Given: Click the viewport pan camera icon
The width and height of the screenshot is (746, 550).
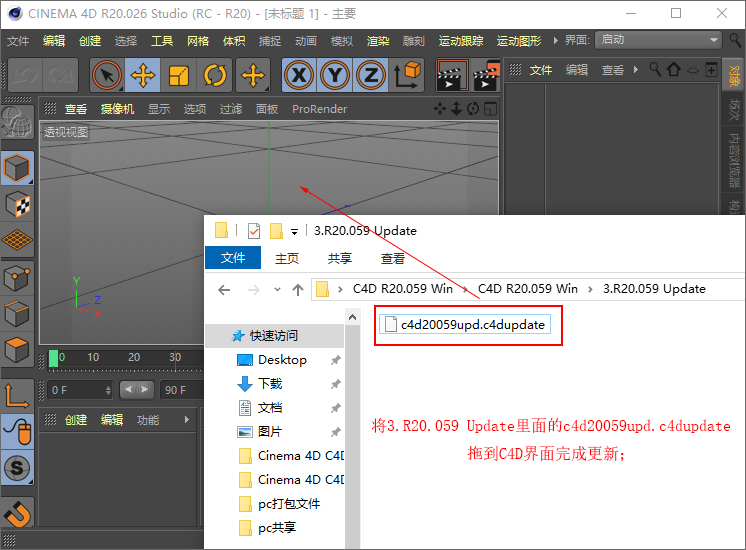Looking at the screenshot, I should click(440, 109).
